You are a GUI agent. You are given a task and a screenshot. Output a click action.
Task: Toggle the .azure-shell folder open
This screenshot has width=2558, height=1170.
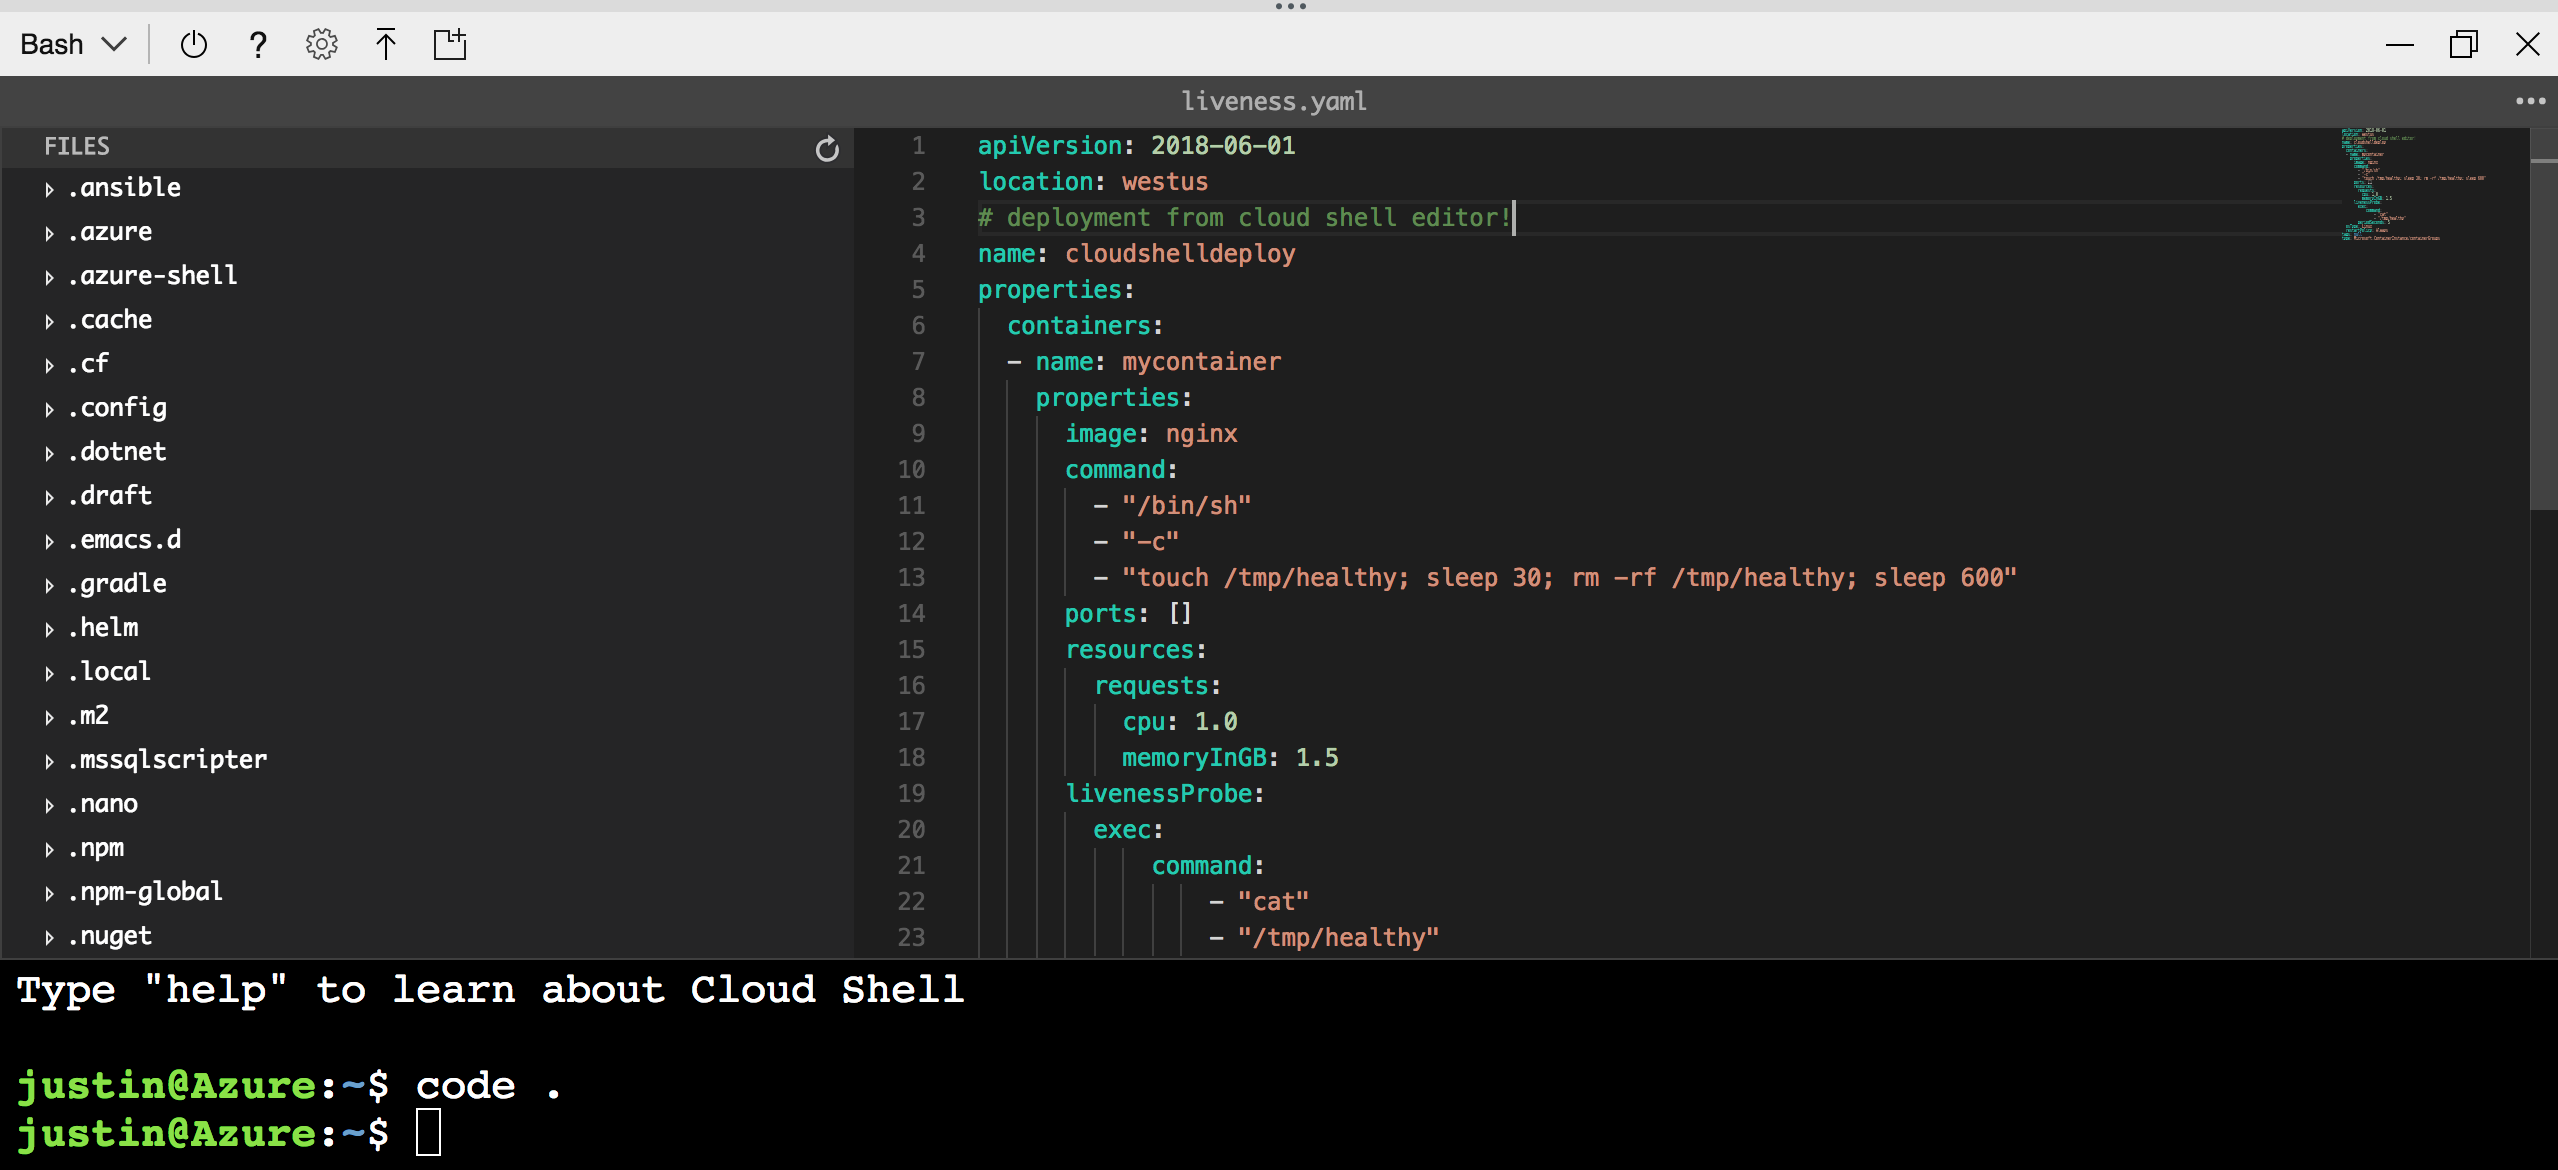click(49, 276)
